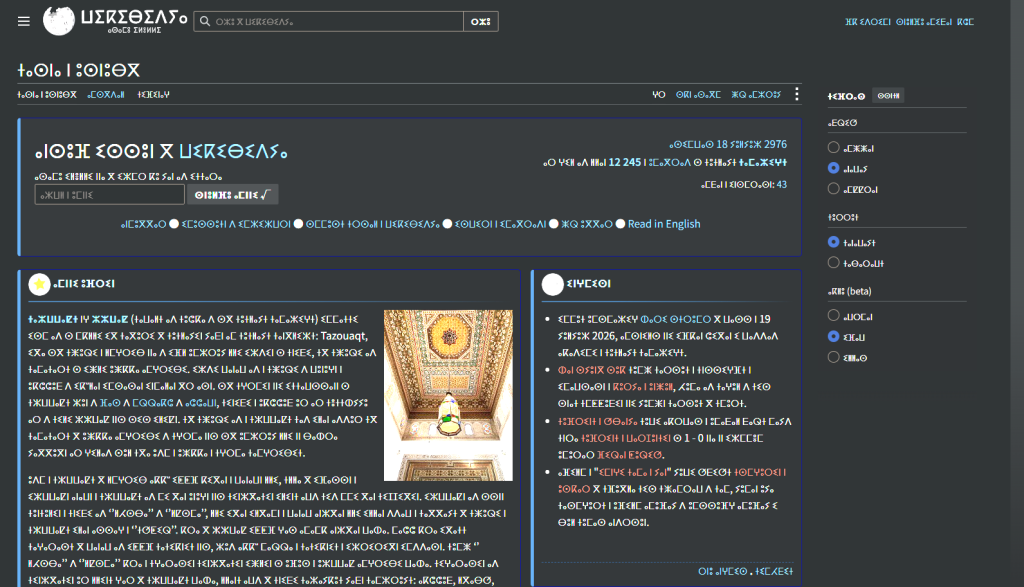The width and height of the screenshot is (1024, 587).
Task: Open the view source tab
Action: click(698, 95)
